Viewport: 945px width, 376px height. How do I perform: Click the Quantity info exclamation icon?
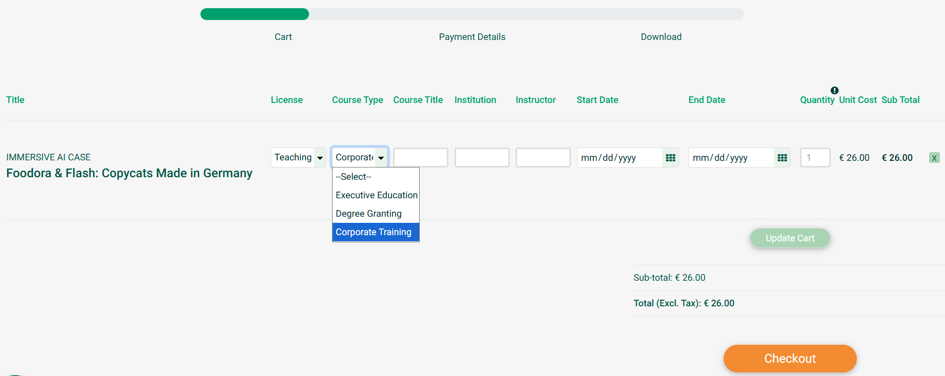[835, 90]
